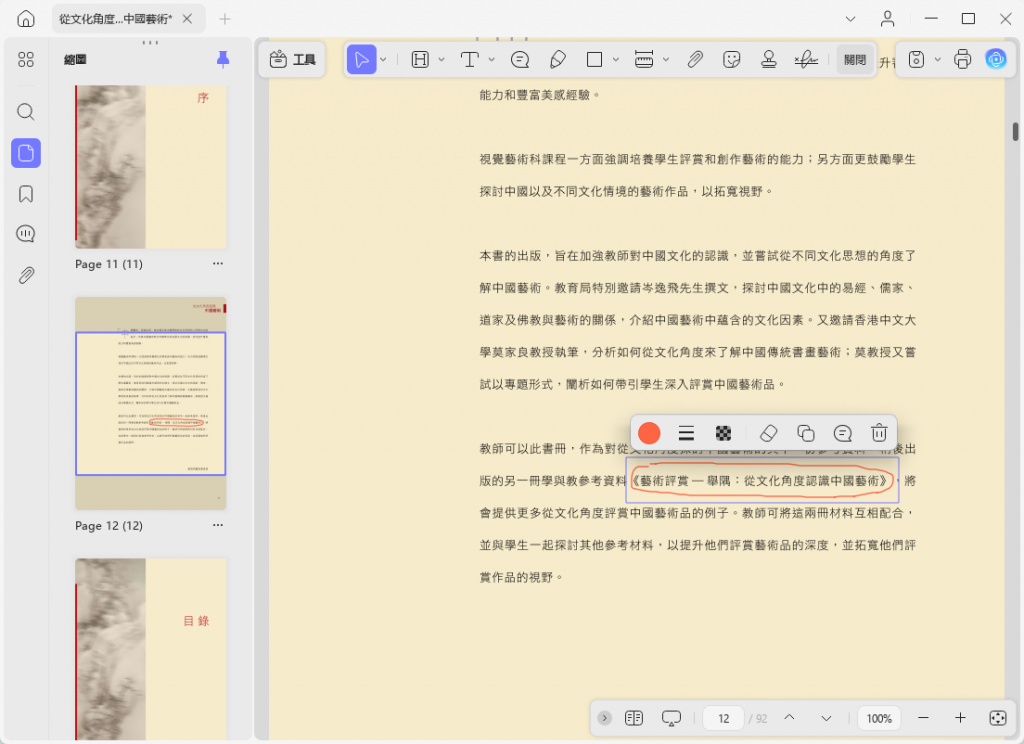1024x744 pixels.
Task: Open the attachments panel in sidebar
Action: tap(25, 275)
